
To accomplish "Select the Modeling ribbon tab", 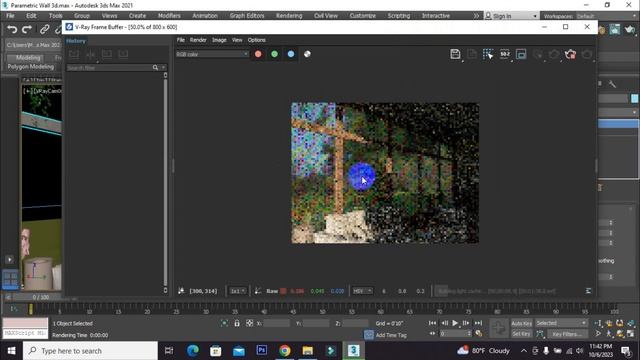I will 28,58.
